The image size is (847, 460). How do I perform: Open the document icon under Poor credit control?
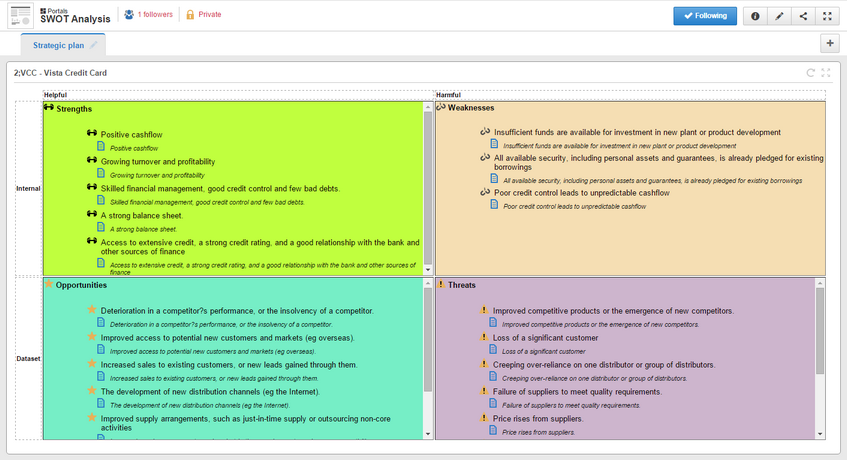[x=494, y=204]
